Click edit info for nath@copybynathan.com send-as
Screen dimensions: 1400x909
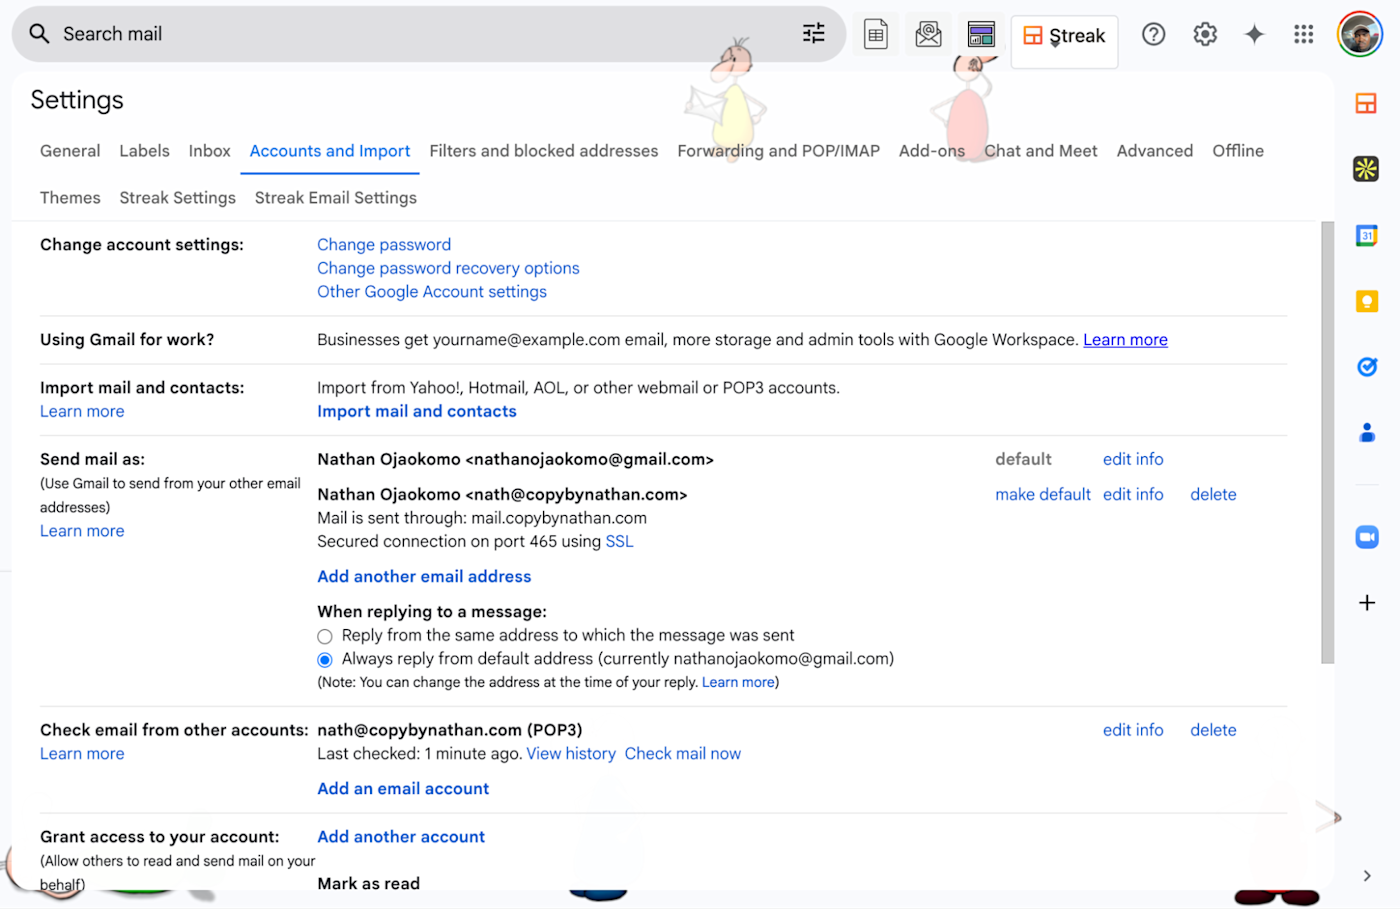(x=1133, y=494)
